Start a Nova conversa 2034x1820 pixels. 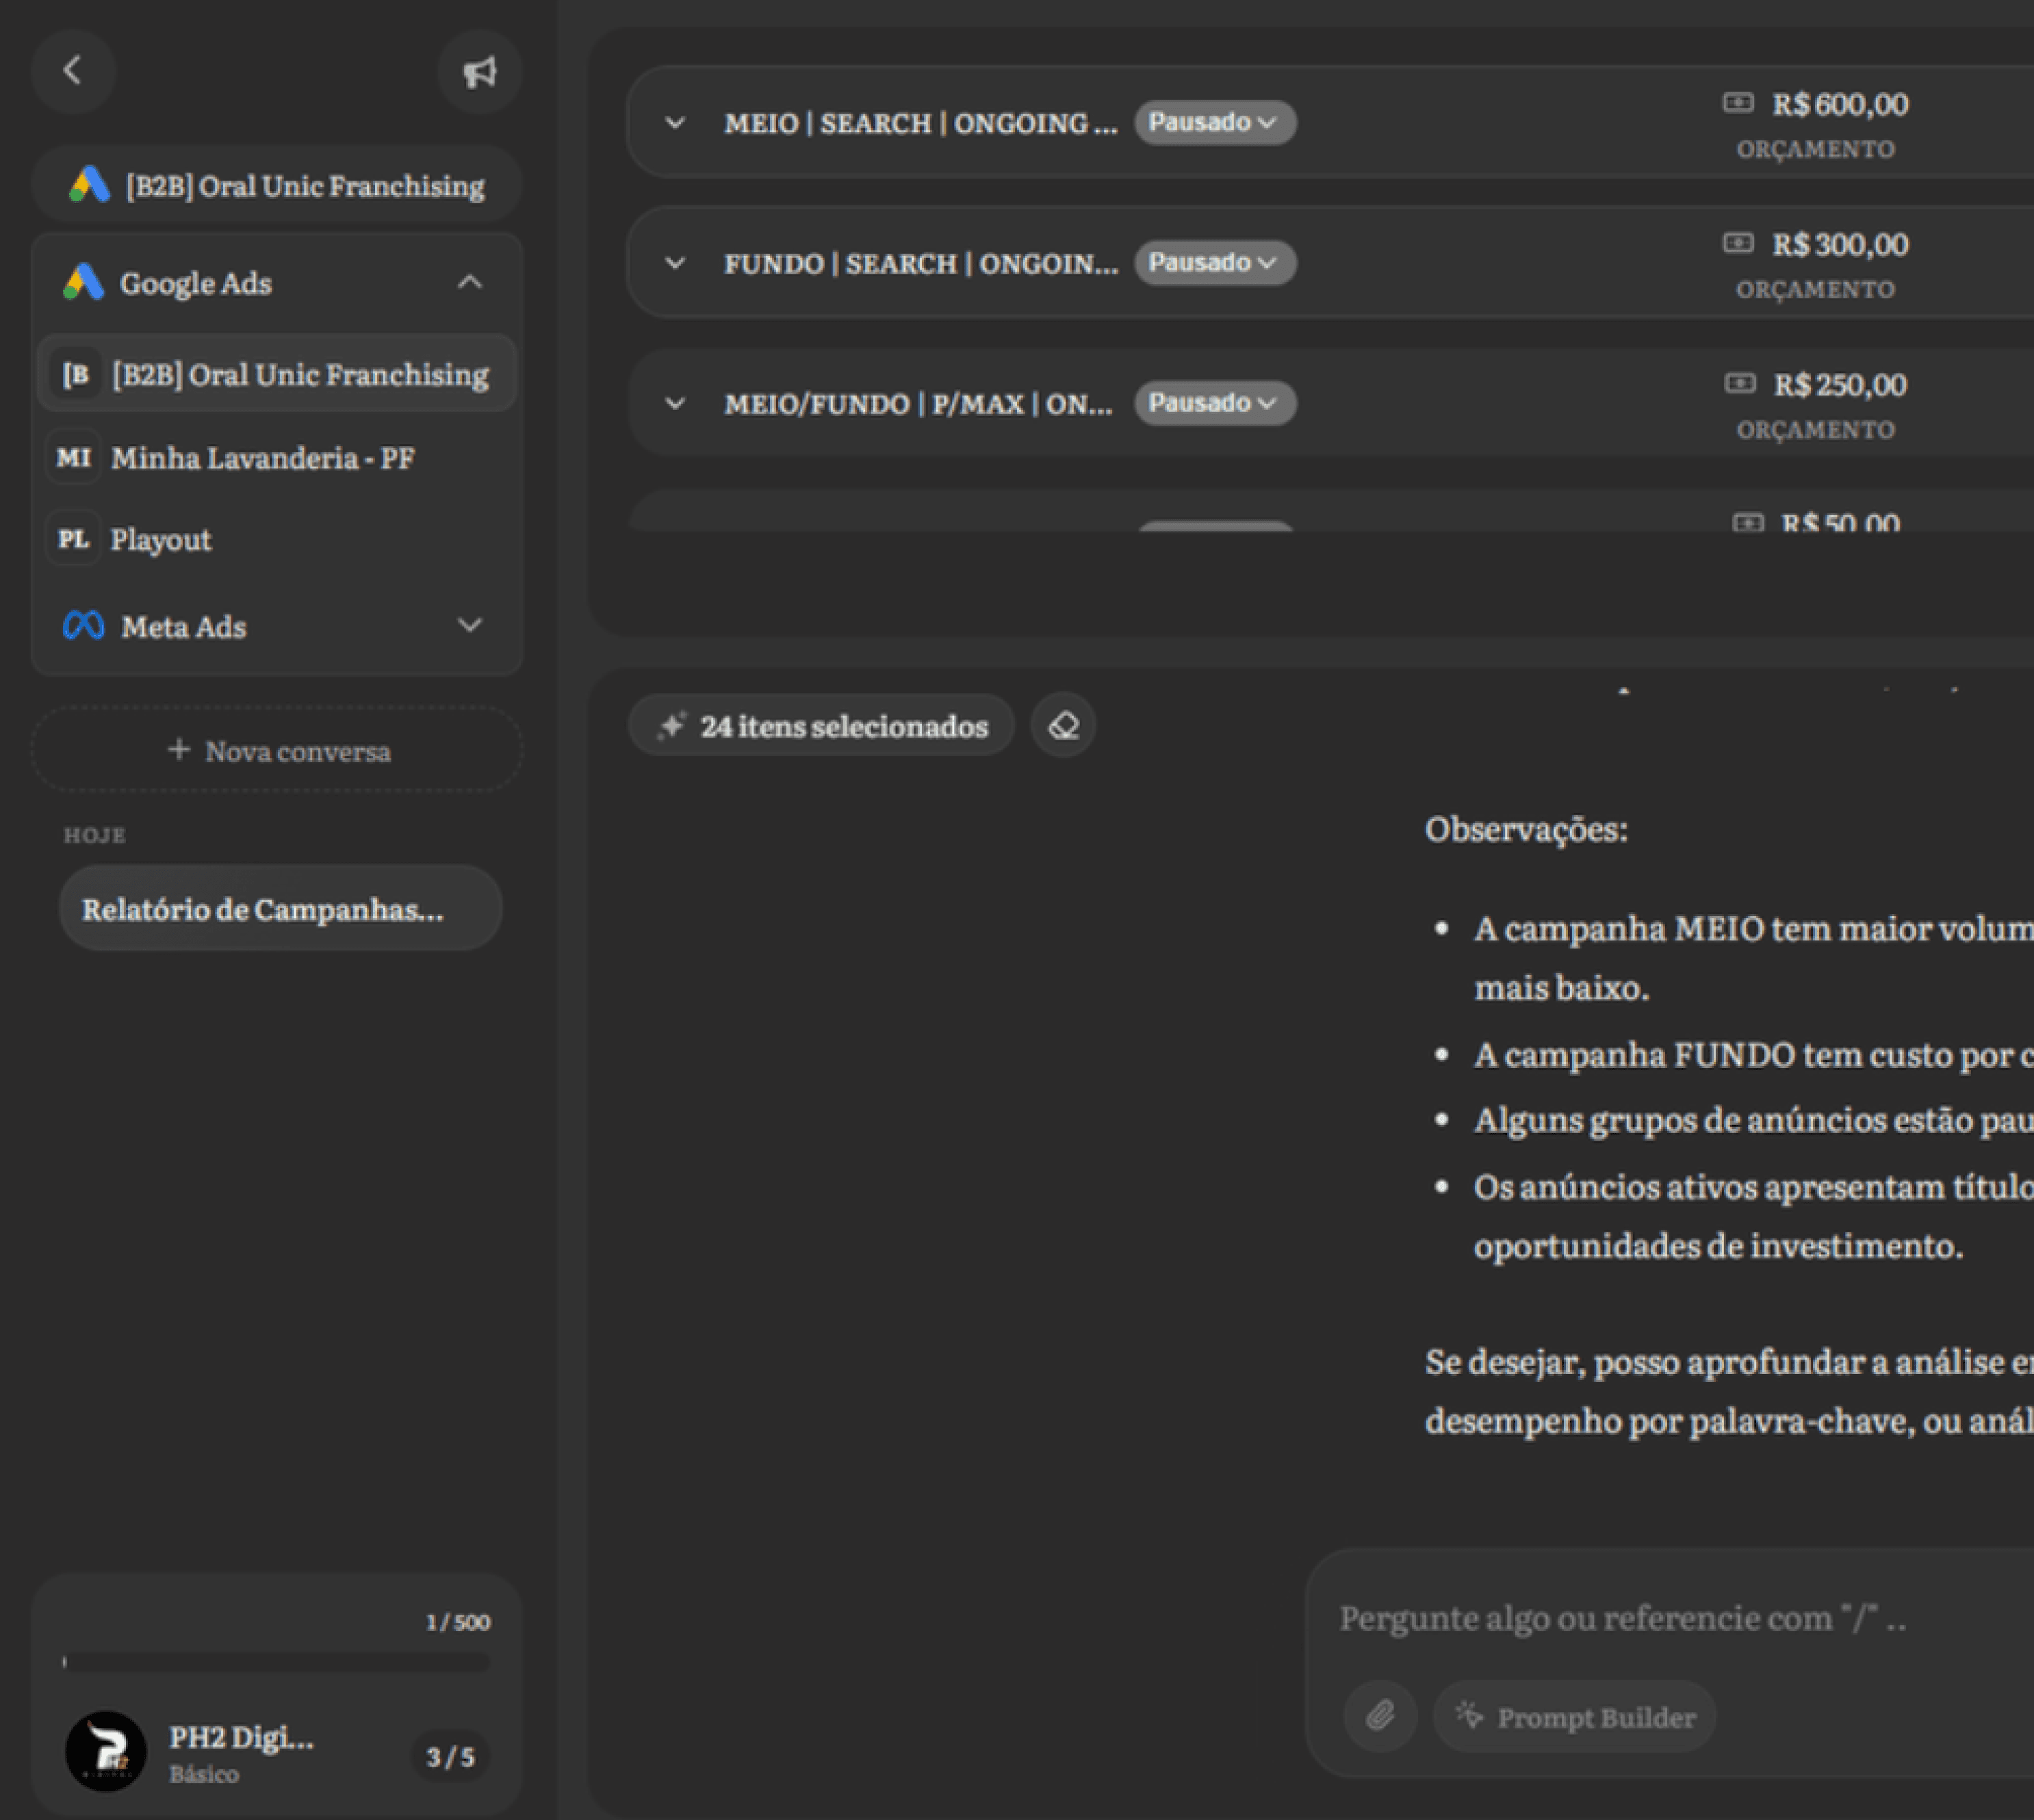pos(277,750)
